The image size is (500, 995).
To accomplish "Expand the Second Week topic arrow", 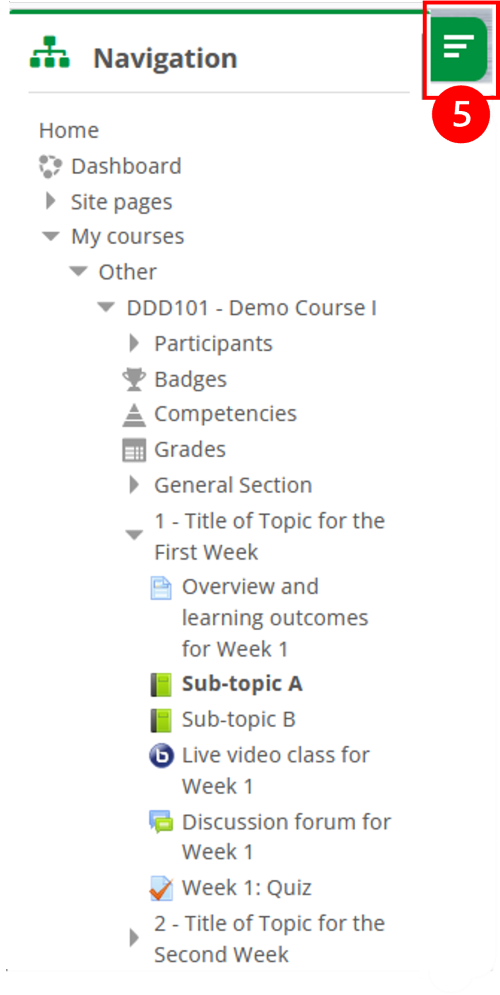I will 134,938.
